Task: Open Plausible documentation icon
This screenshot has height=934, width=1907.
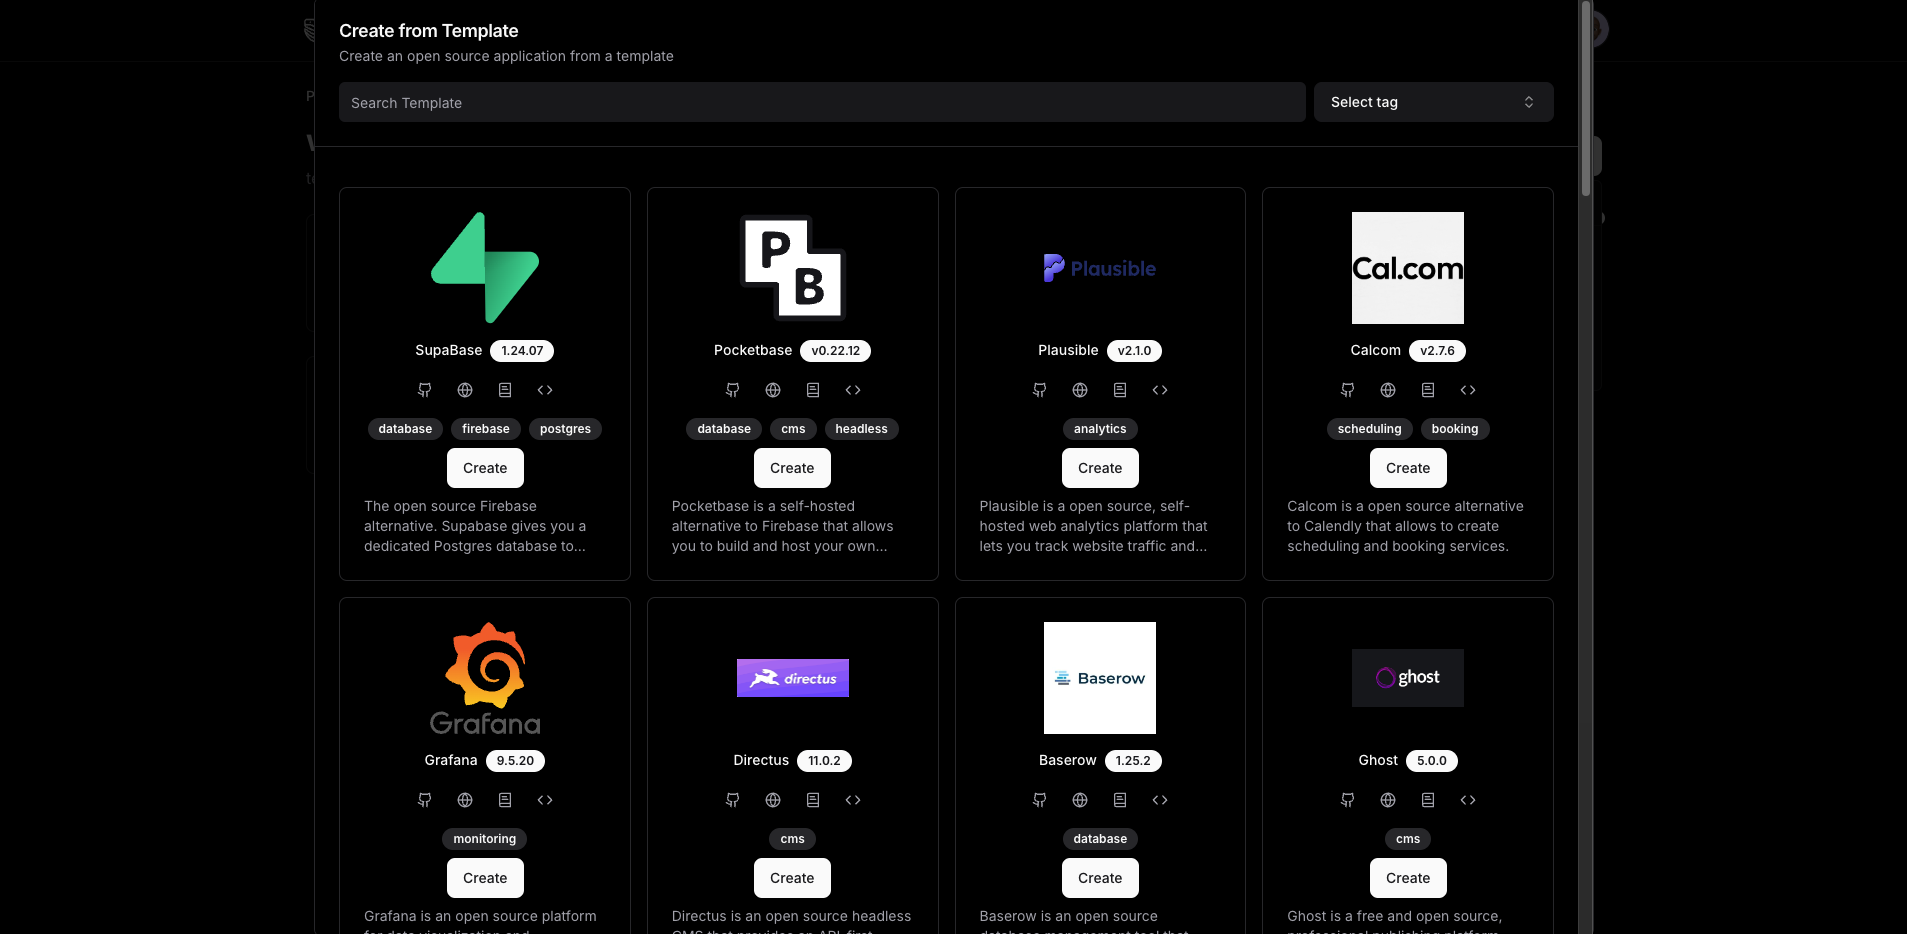Action: tap(1120, 390)
